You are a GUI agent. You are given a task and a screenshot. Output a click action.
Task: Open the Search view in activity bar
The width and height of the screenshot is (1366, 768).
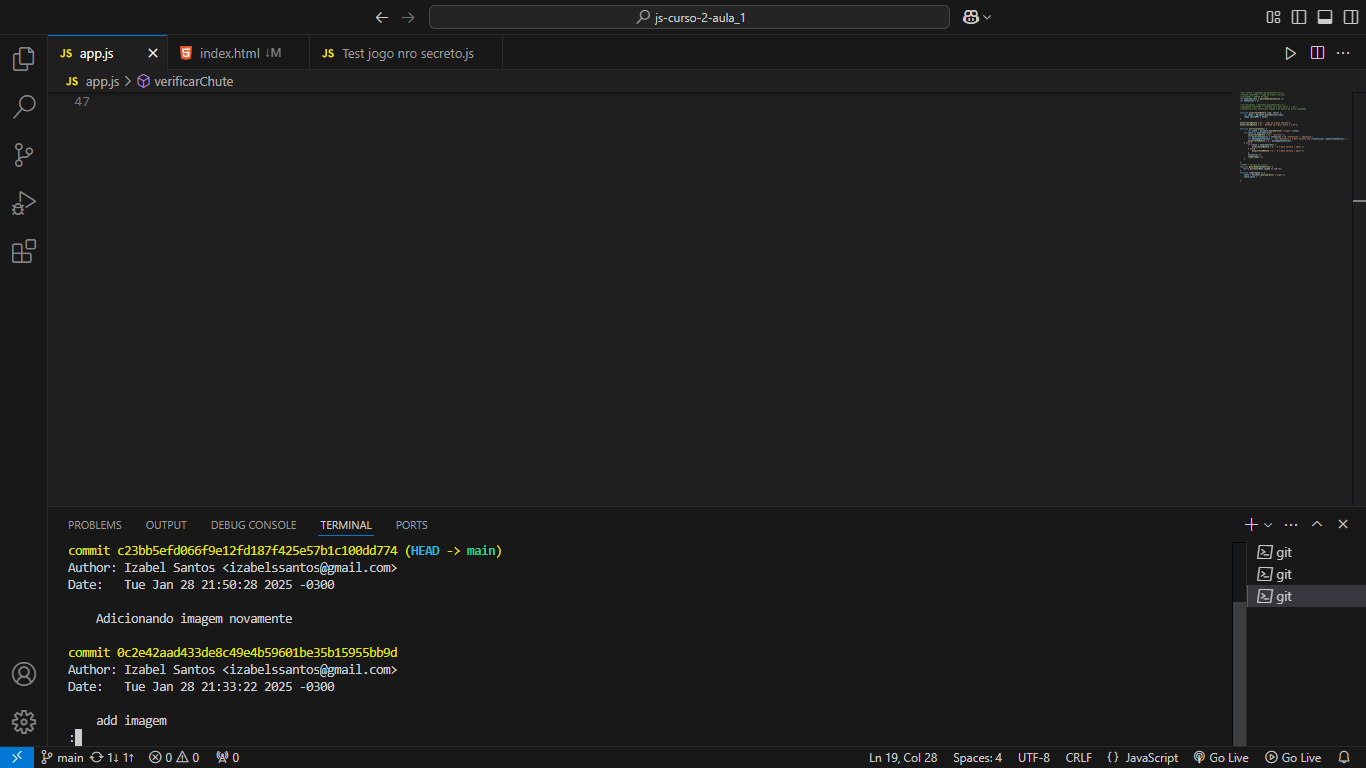click(23, 106)
